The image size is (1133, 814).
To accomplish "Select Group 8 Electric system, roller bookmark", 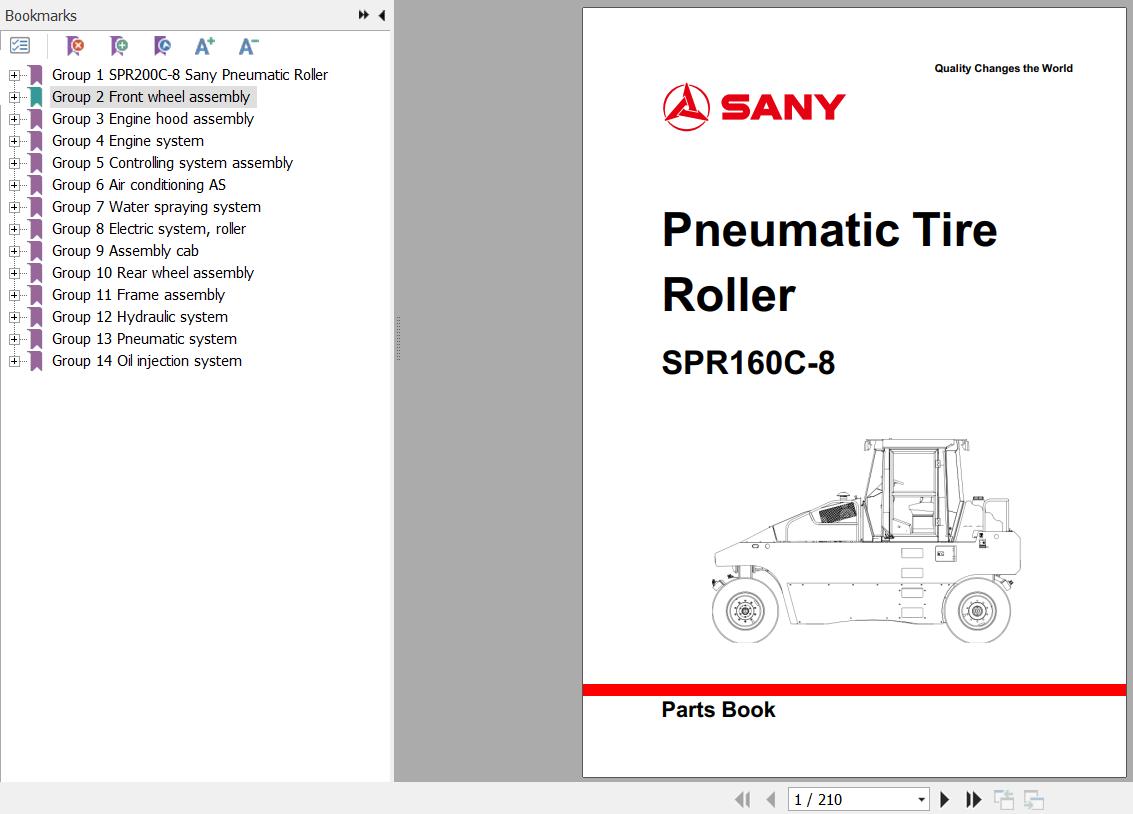I will pyautogui.click(x=149, y=229).
